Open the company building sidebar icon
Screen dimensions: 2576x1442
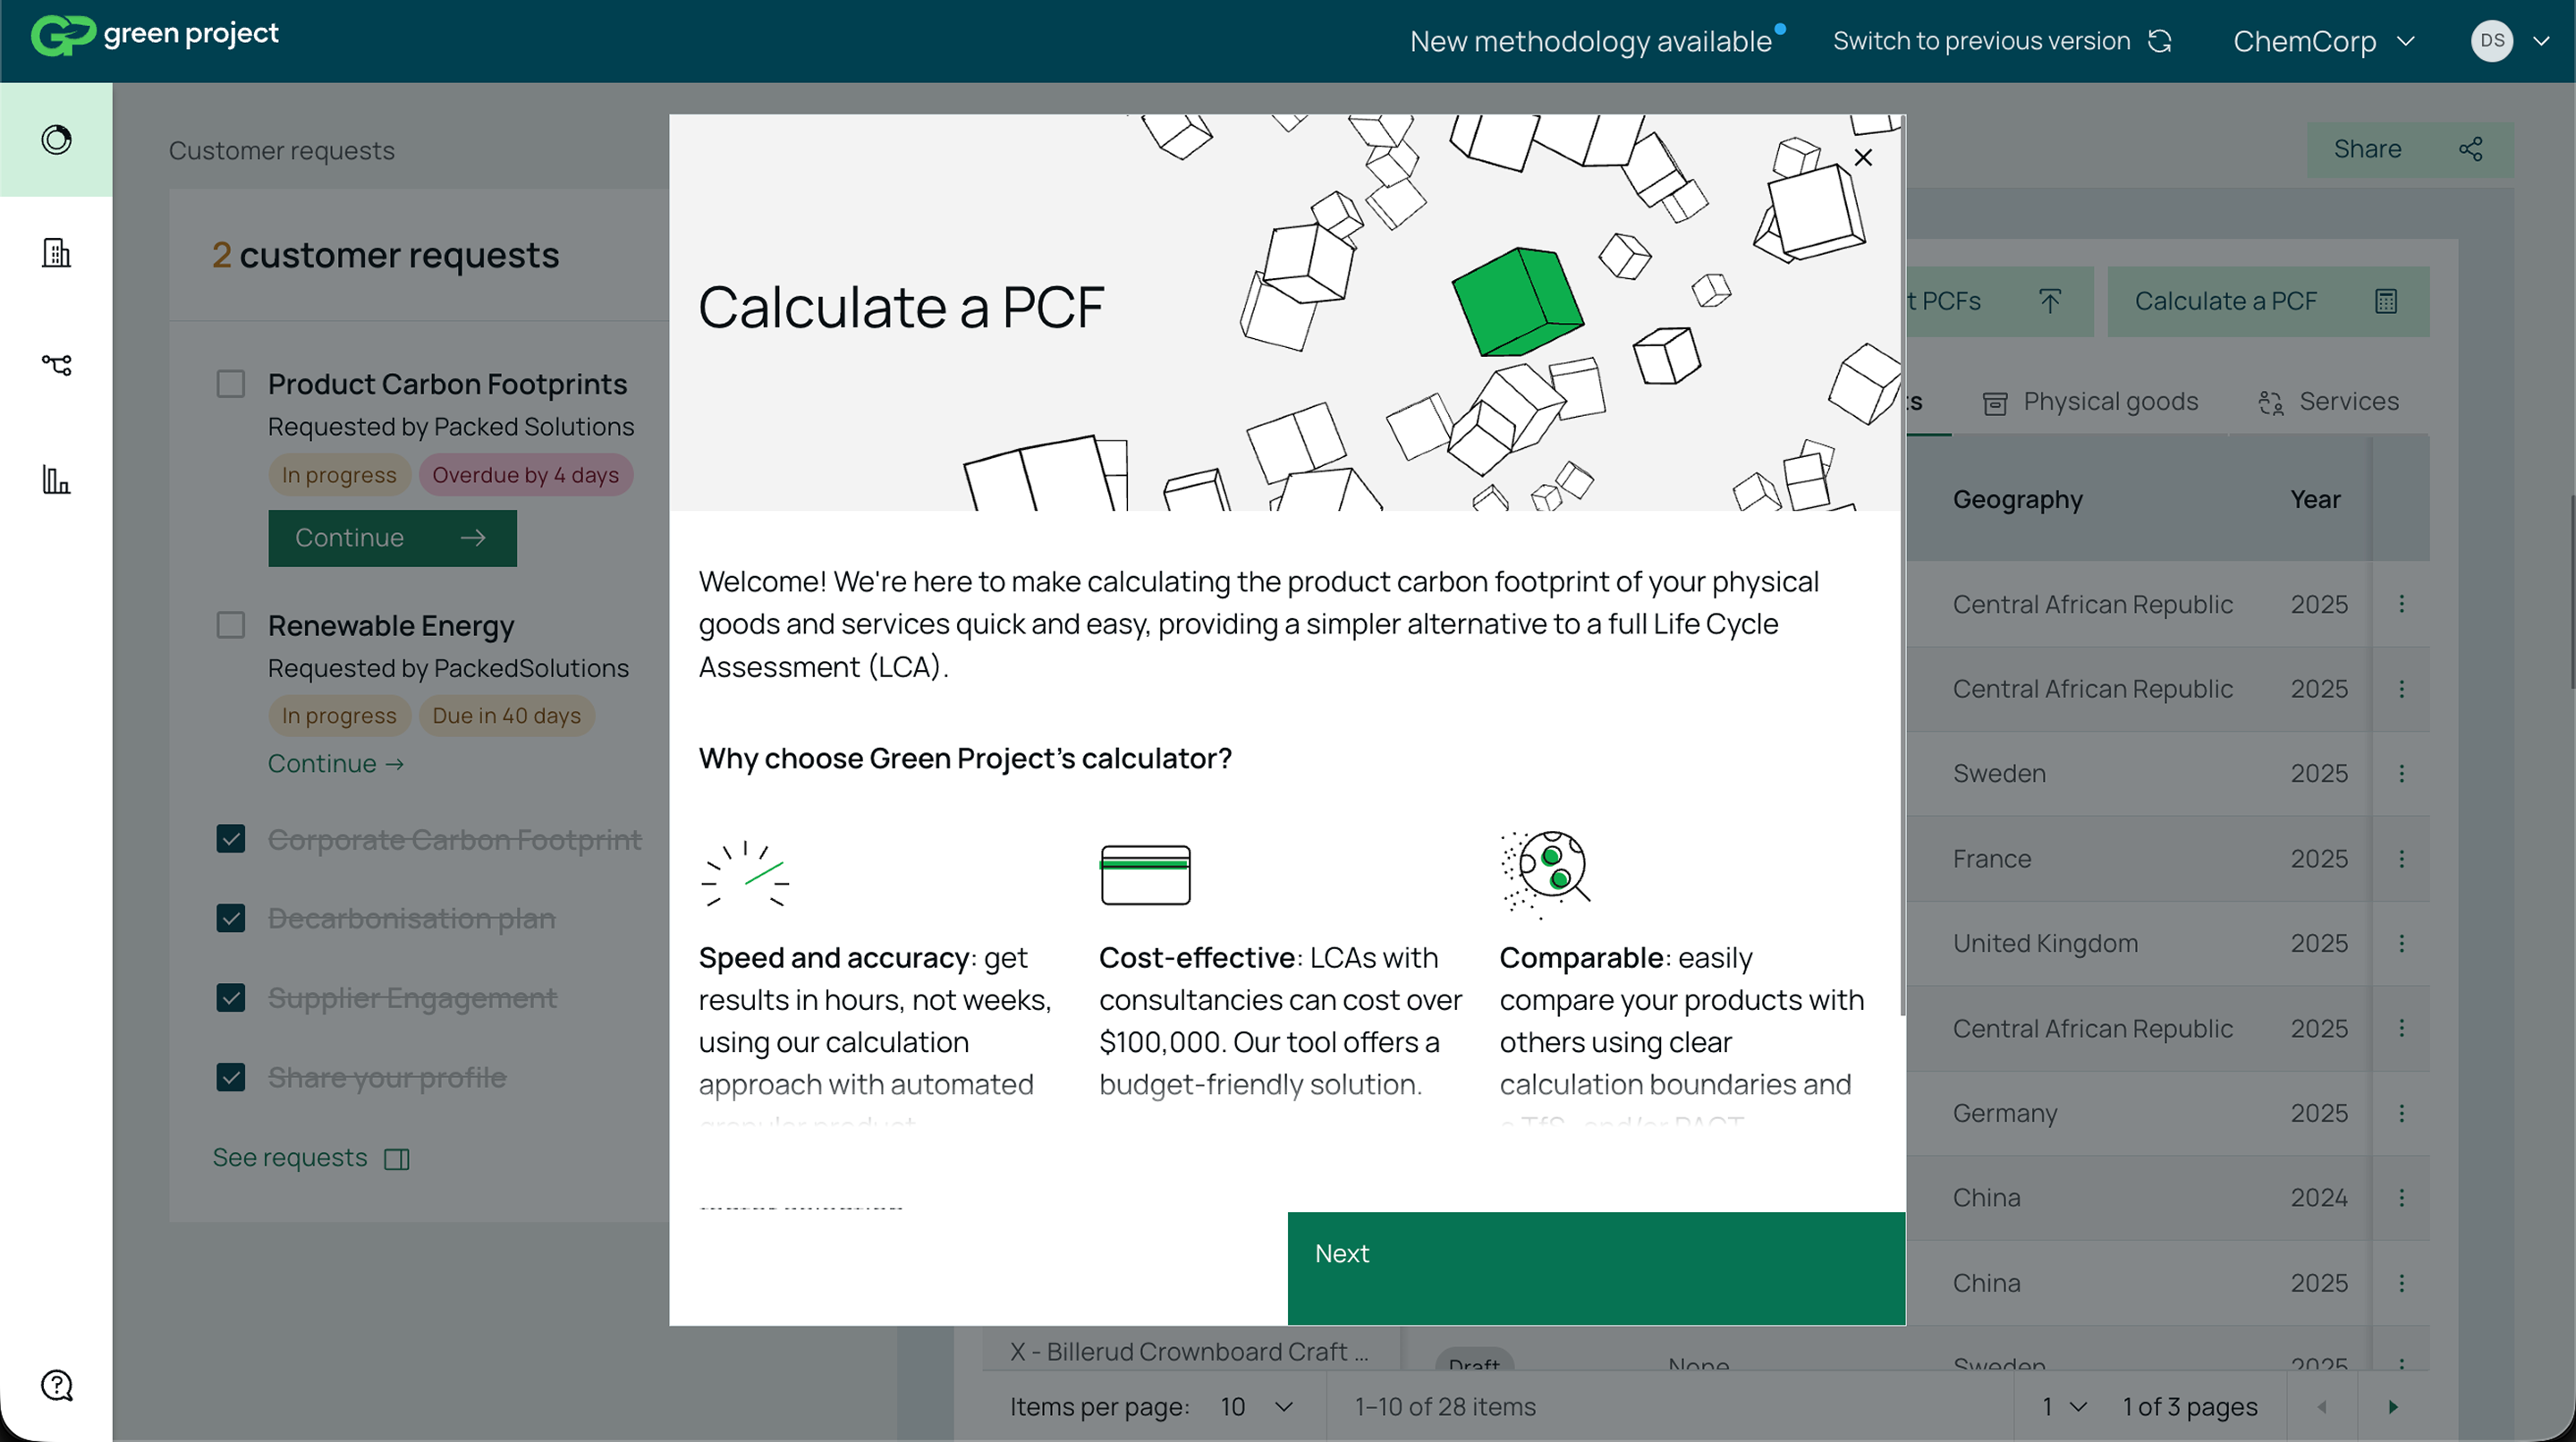(x=56, y=252)
